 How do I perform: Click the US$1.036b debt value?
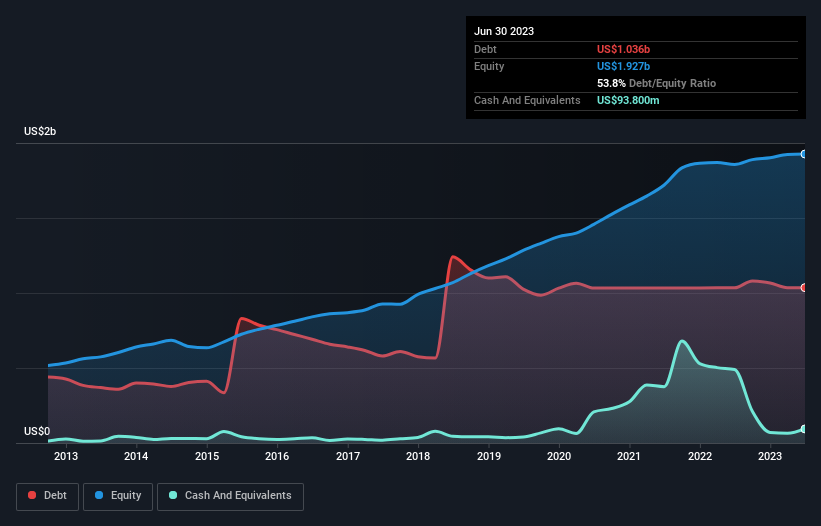[x=623, y=49]
